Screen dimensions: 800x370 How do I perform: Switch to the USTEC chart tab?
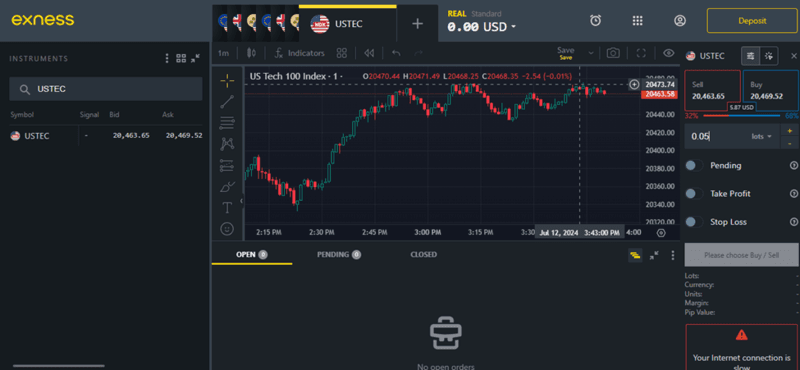347,24
